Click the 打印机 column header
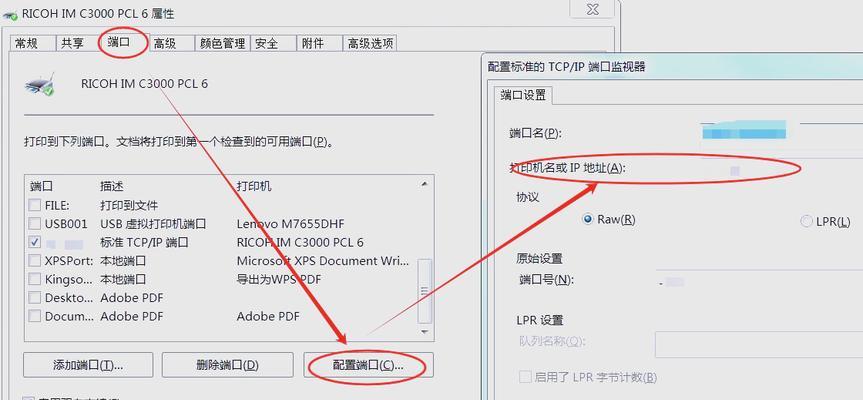The image size is (863, 400). pos(254,186)
